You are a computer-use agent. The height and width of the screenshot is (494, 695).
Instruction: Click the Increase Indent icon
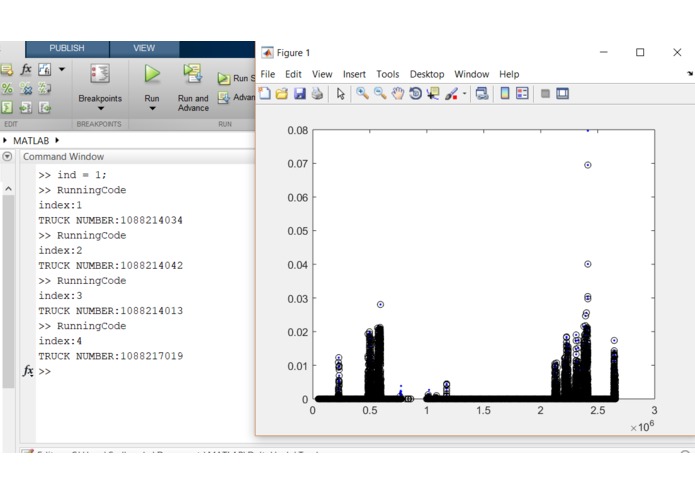coord(26,107)
